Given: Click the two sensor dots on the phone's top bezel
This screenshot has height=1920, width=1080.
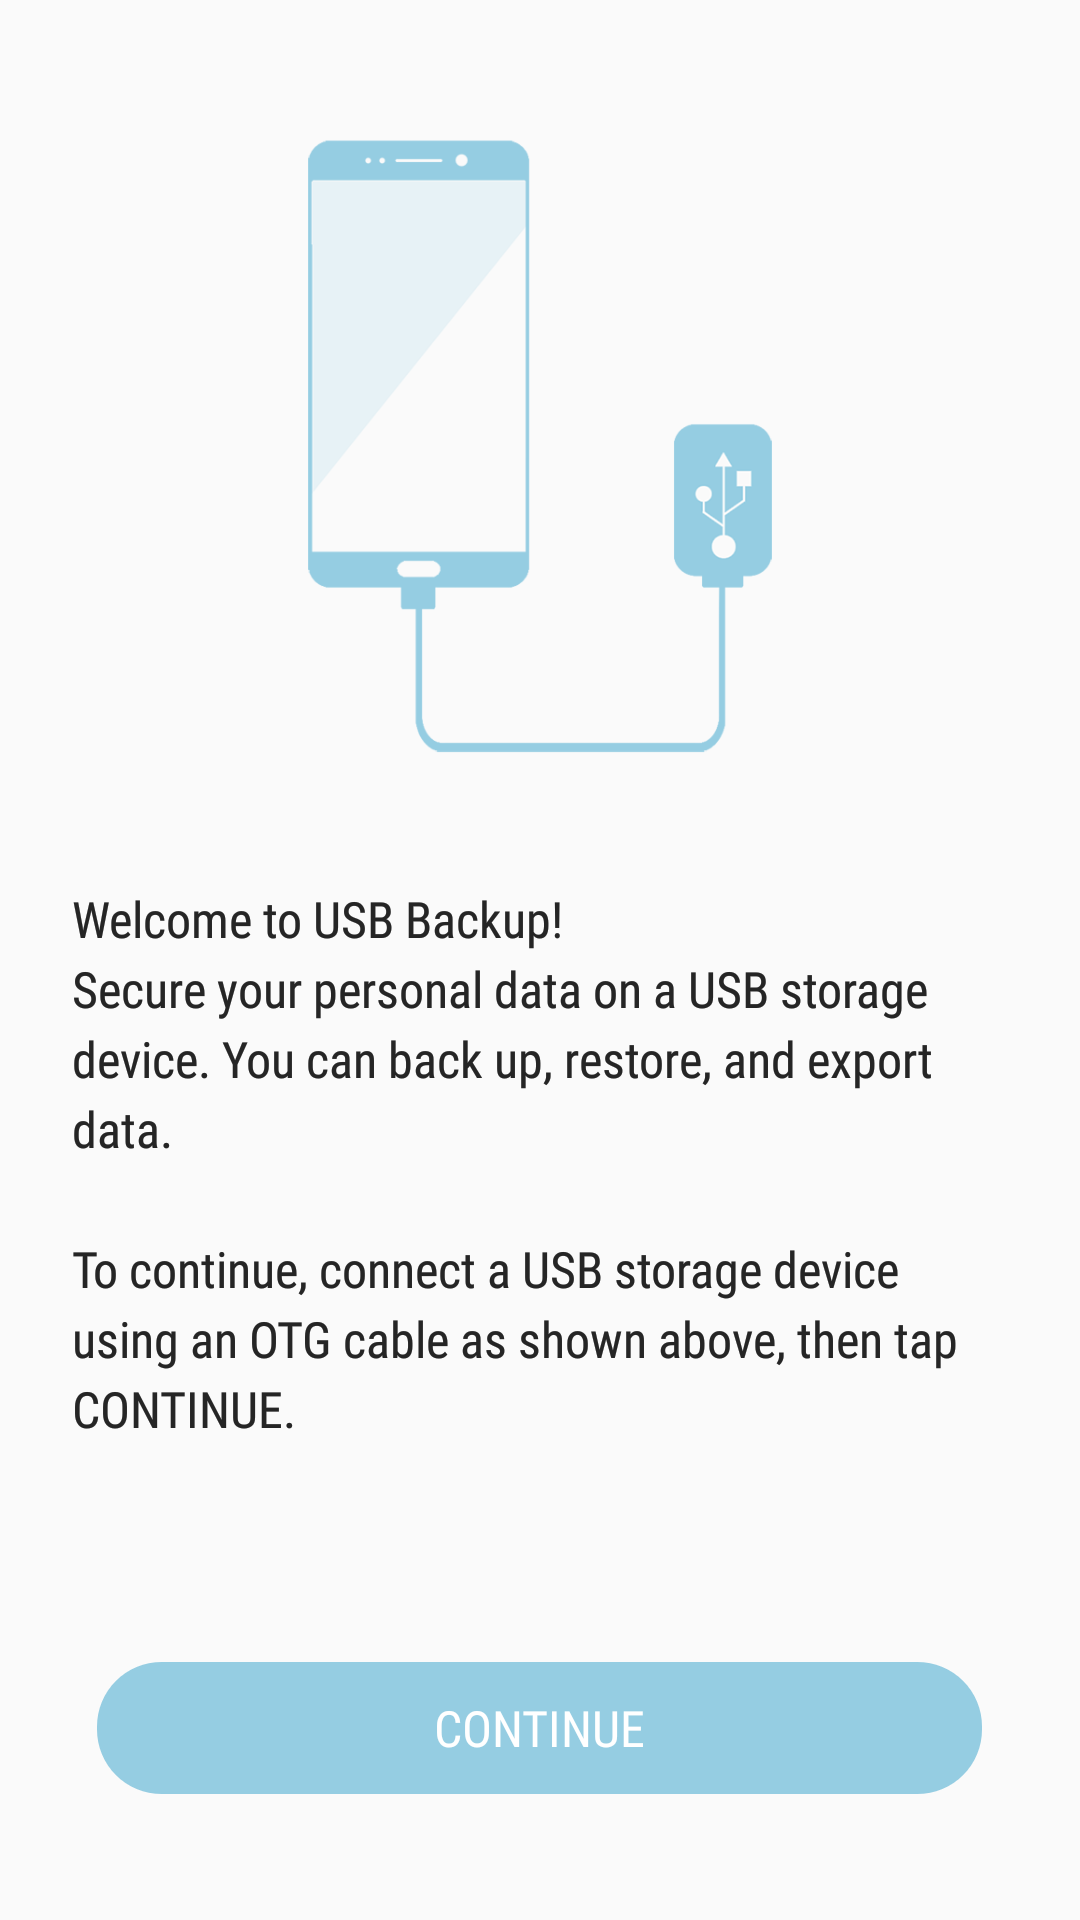Looking at the screenshot, I should click(x=376, y=160).
